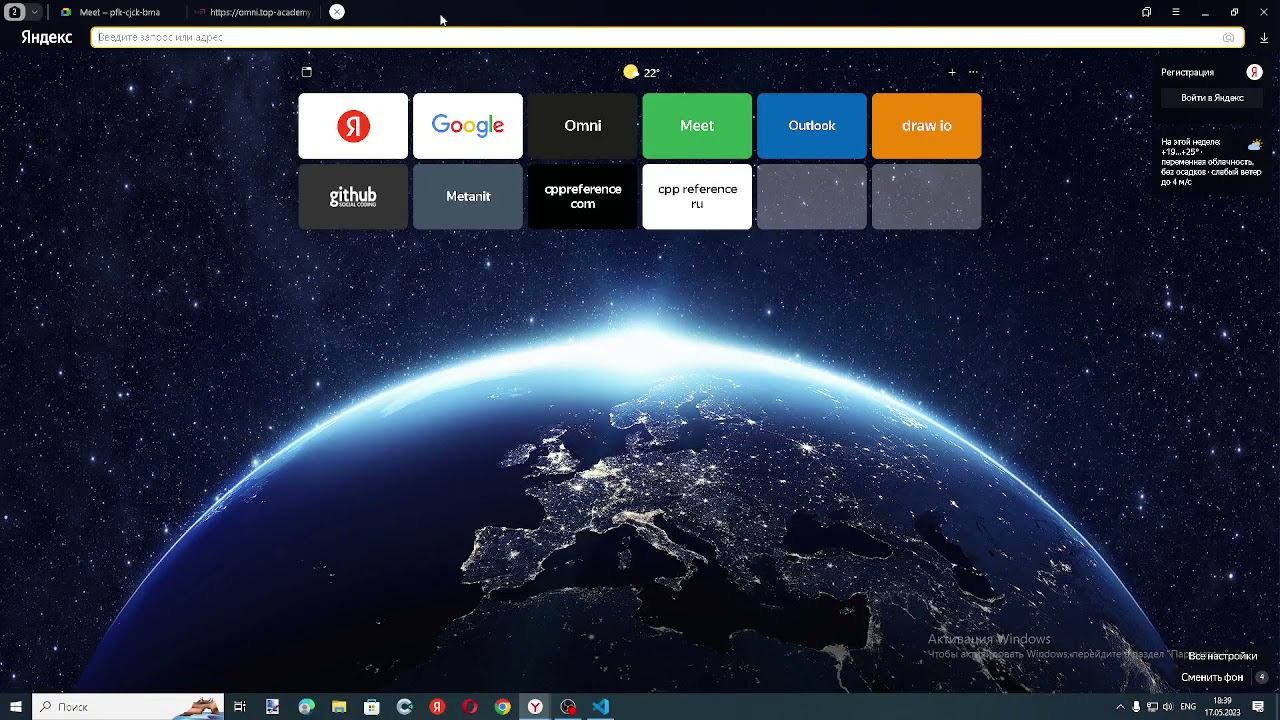Click the camera image-search icon in address bar
The image size is (1280, 720).
click(x=1228, y=37)
